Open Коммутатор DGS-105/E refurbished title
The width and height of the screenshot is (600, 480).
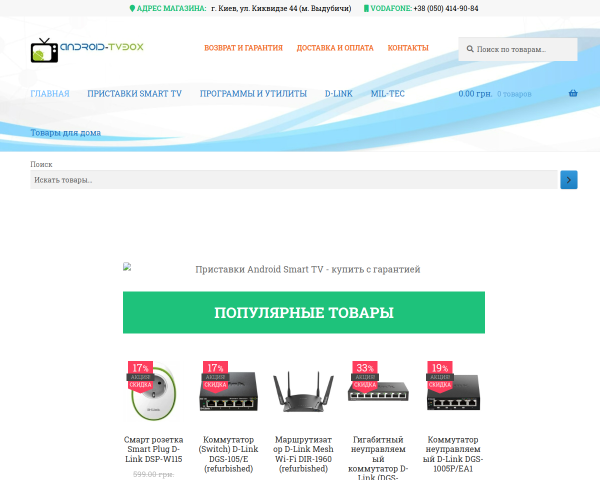(x=228, y=454)
